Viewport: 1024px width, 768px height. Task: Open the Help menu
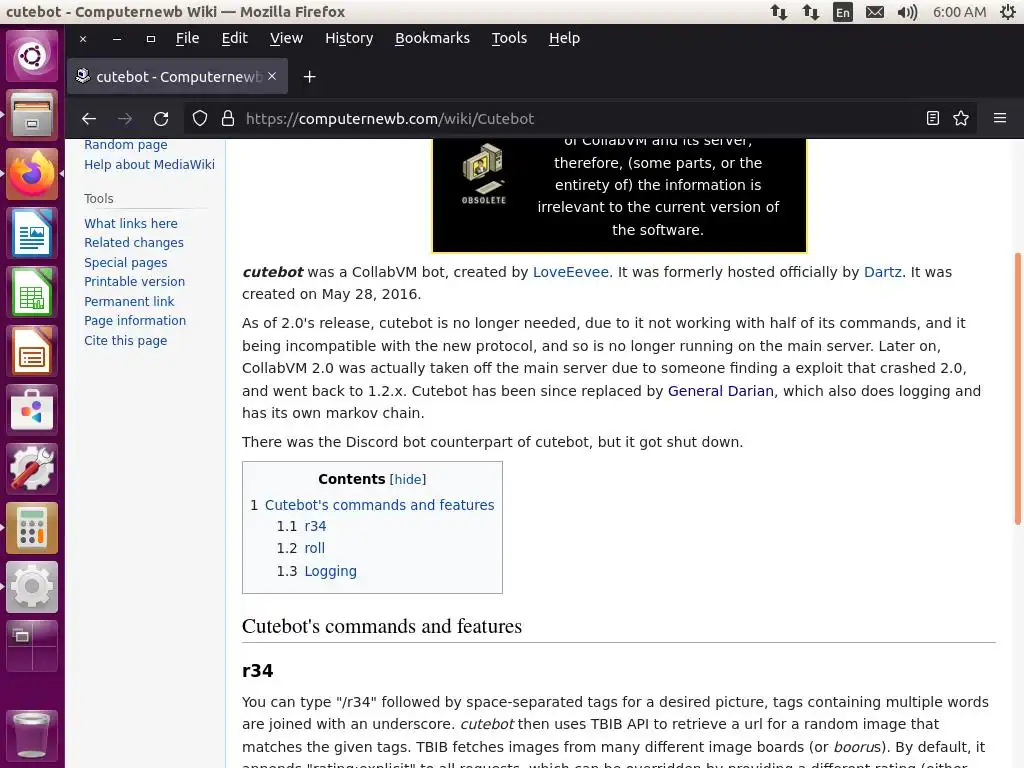tap(564, 39)
